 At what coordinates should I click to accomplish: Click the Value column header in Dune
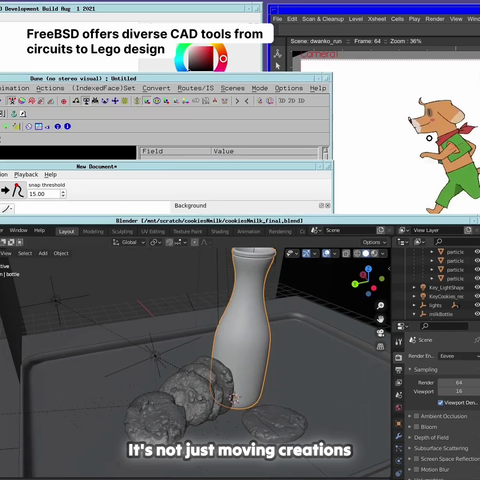click(265, 151)
